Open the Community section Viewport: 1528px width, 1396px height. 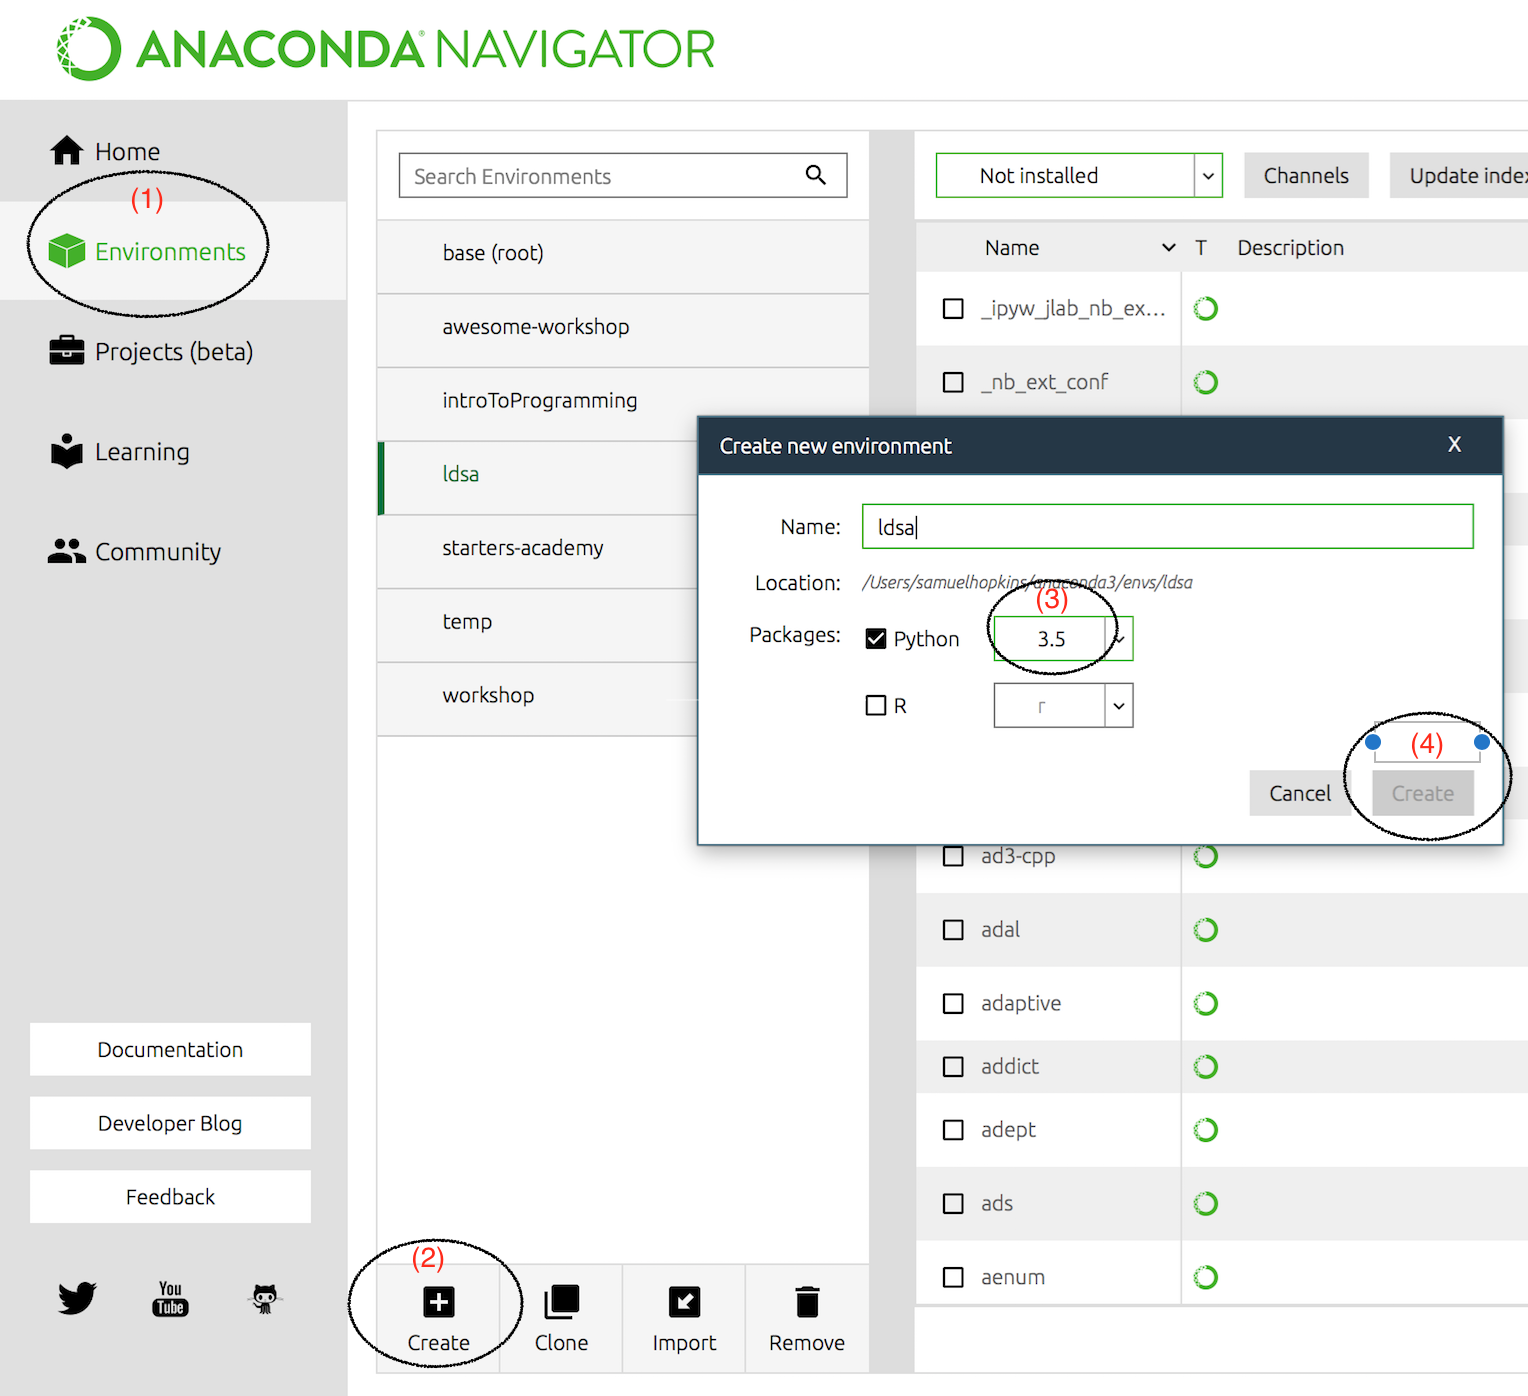point(134,551)
